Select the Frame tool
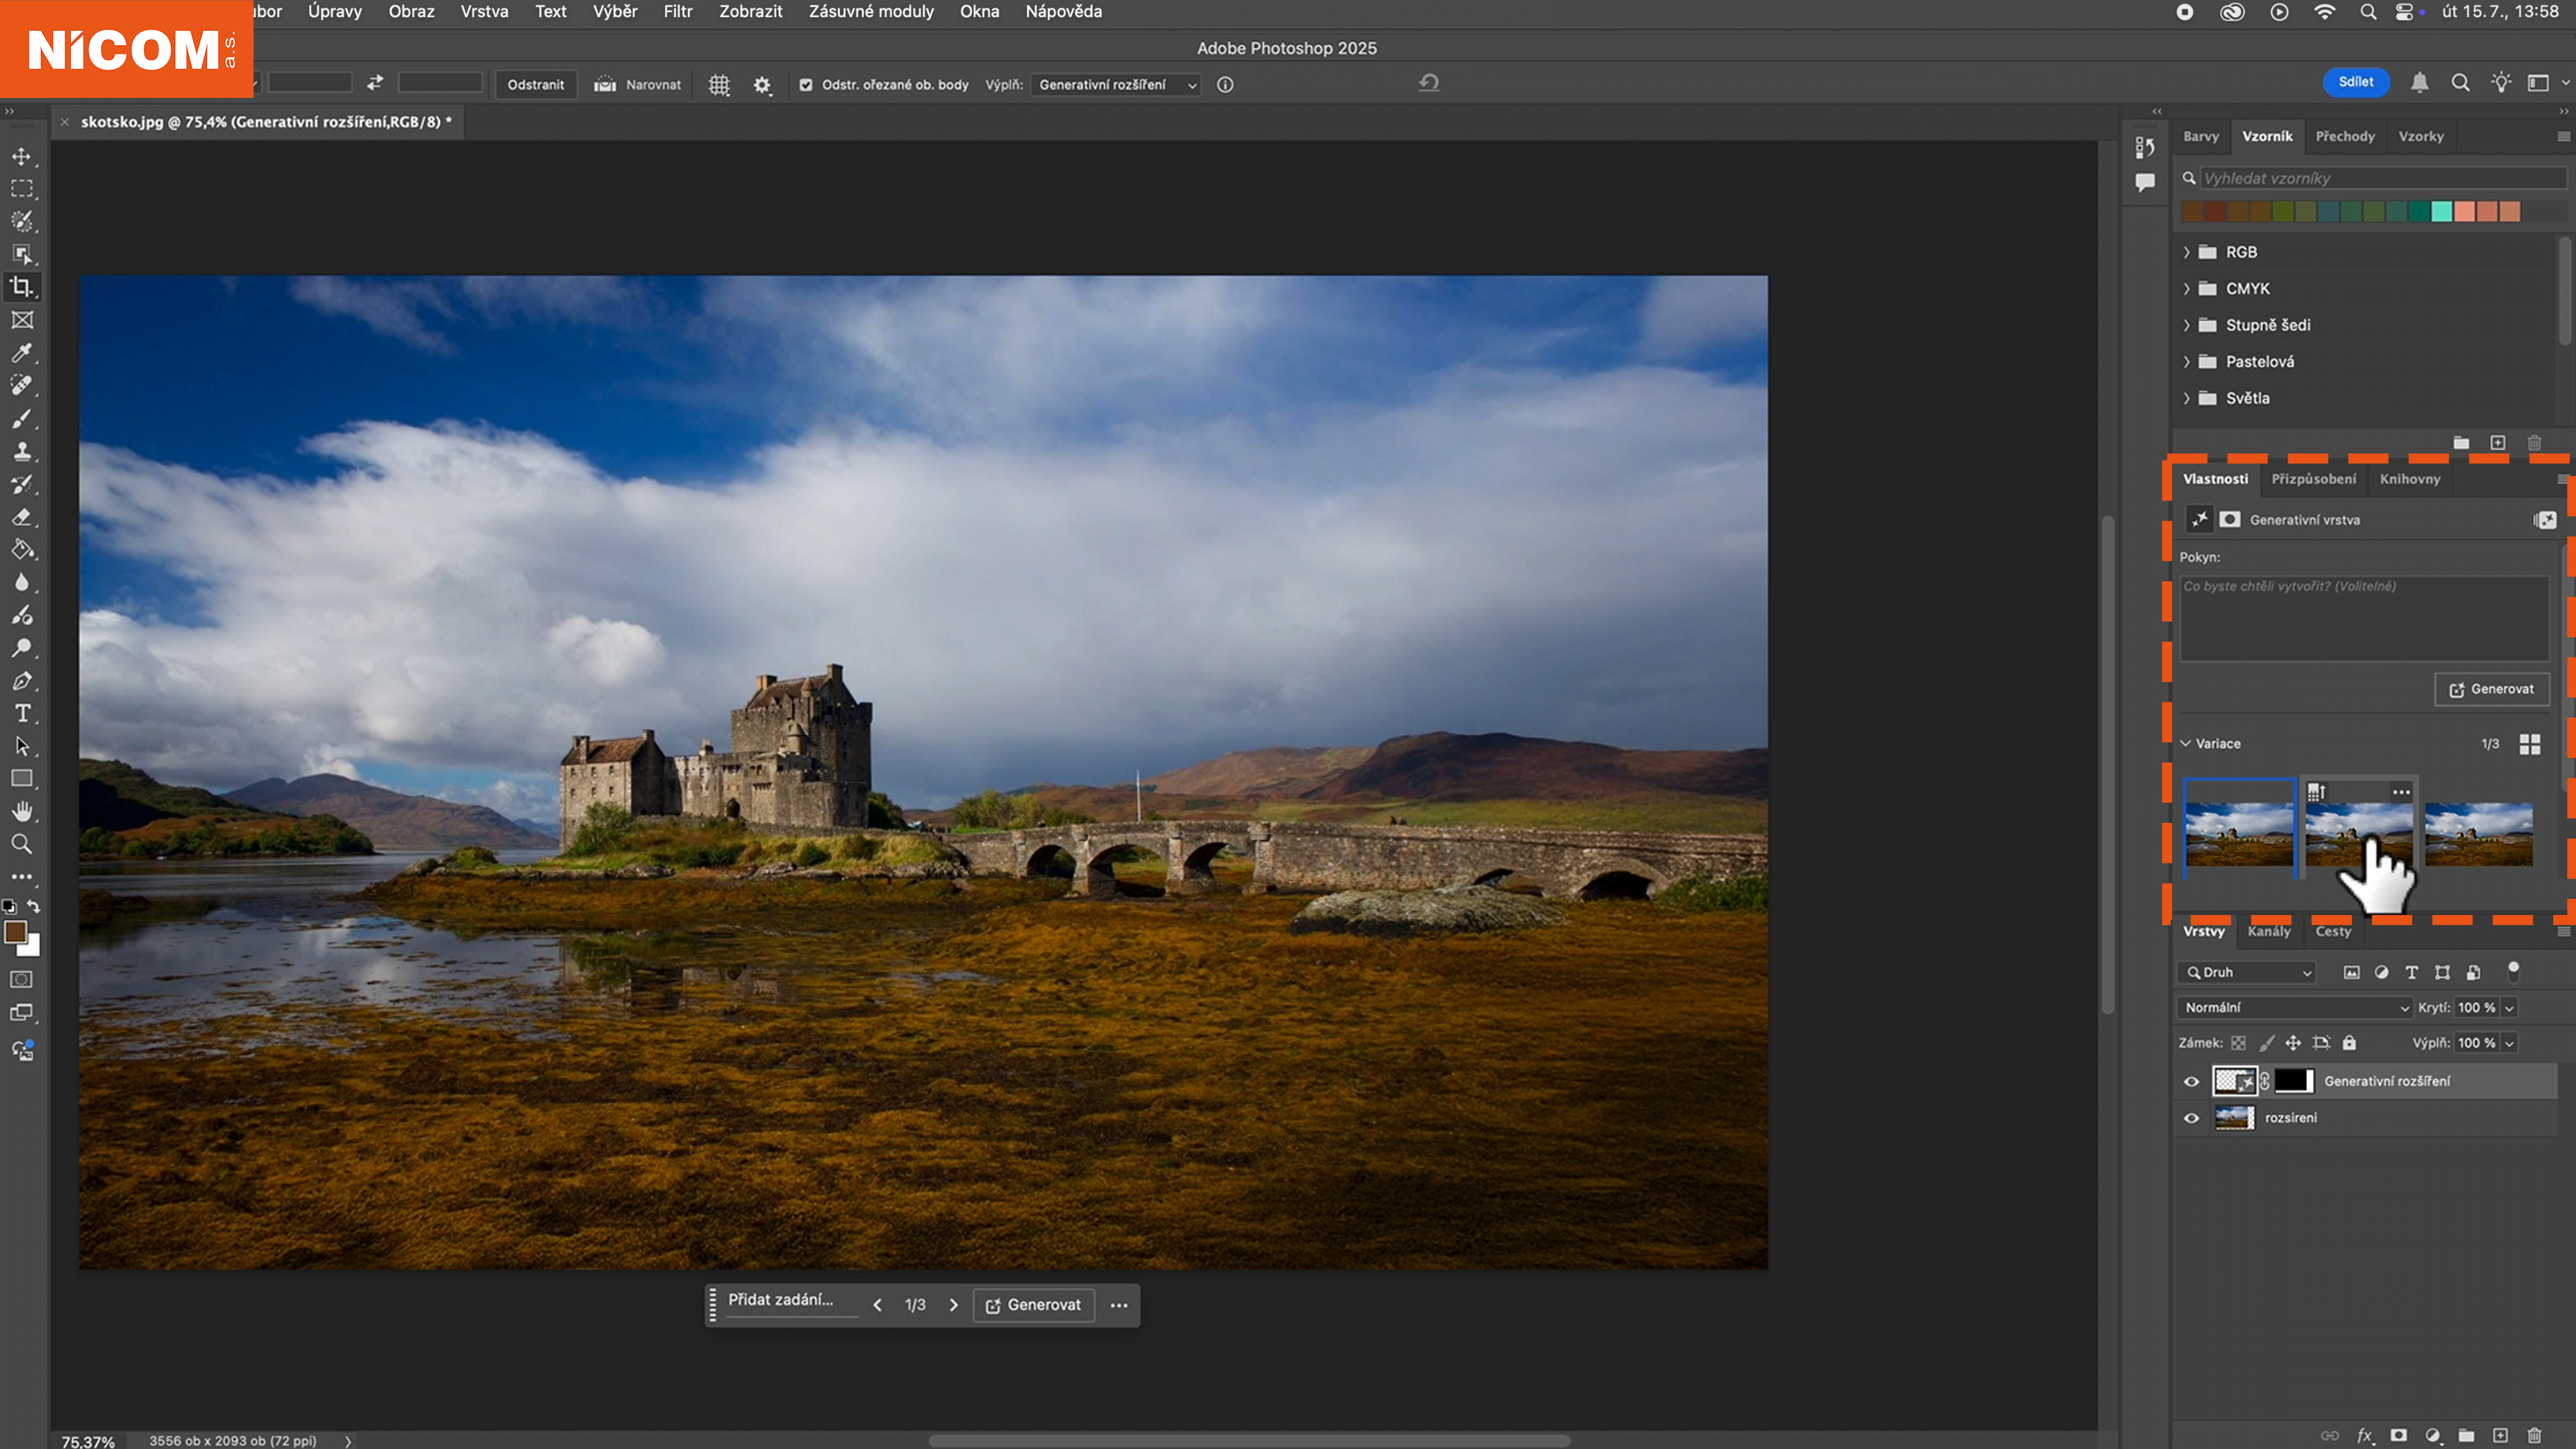The height and width of the screenshot is (1449, 2576). [21, 320]
